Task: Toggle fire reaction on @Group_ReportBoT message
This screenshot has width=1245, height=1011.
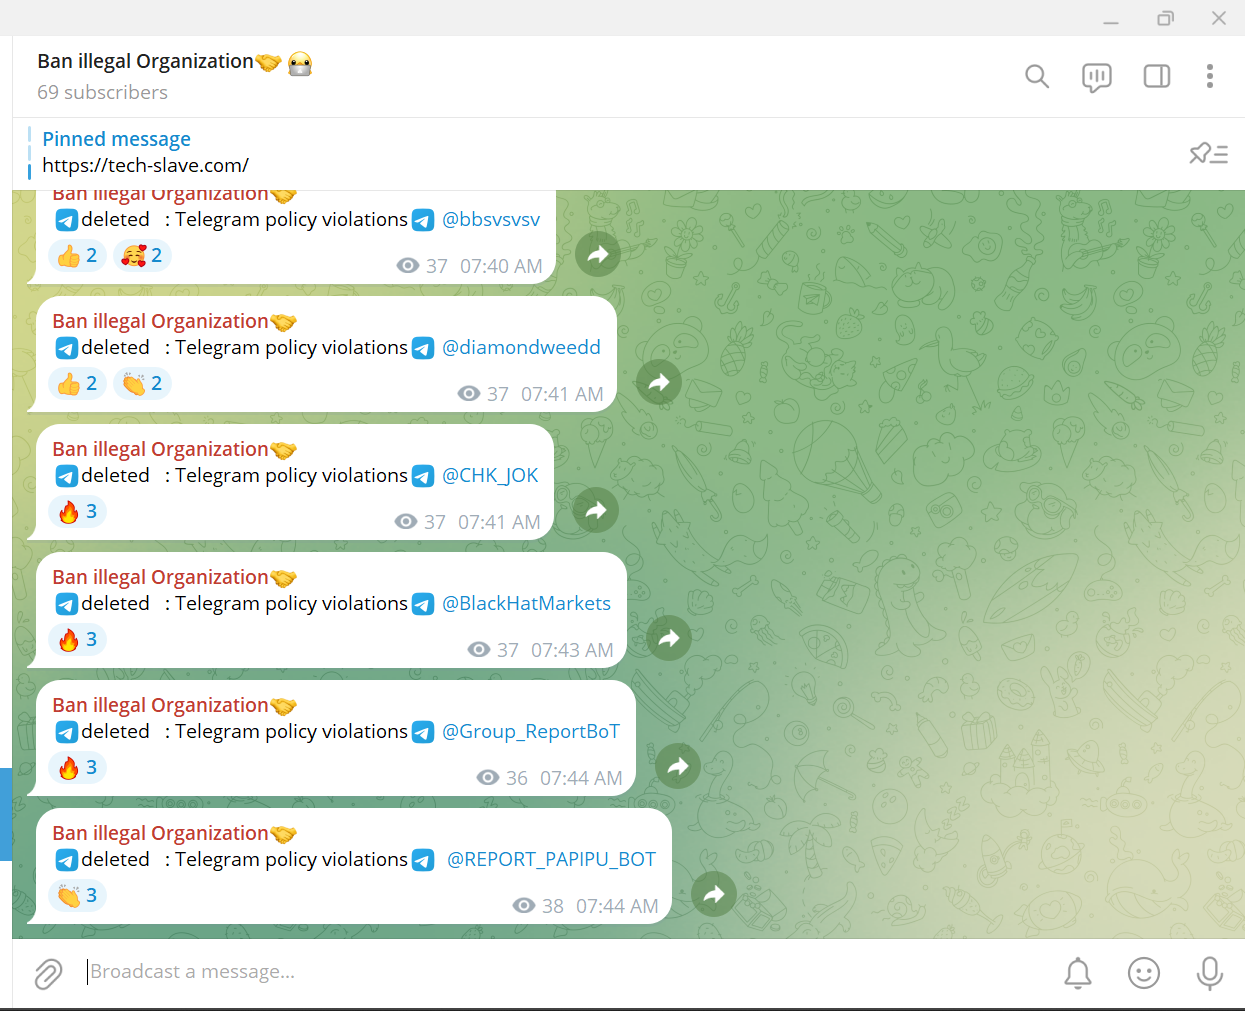Action: [77, 767]
